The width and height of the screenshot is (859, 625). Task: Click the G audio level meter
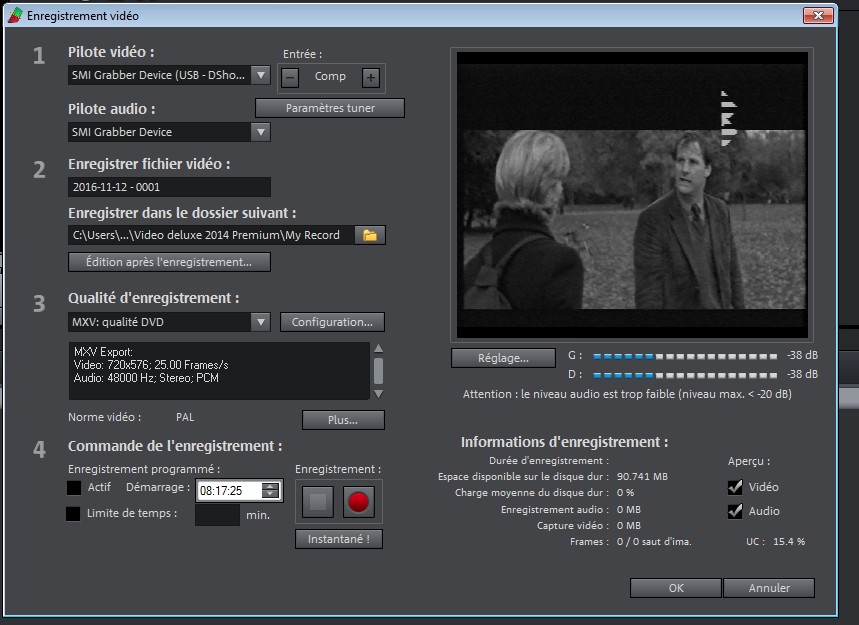[685, 356]
